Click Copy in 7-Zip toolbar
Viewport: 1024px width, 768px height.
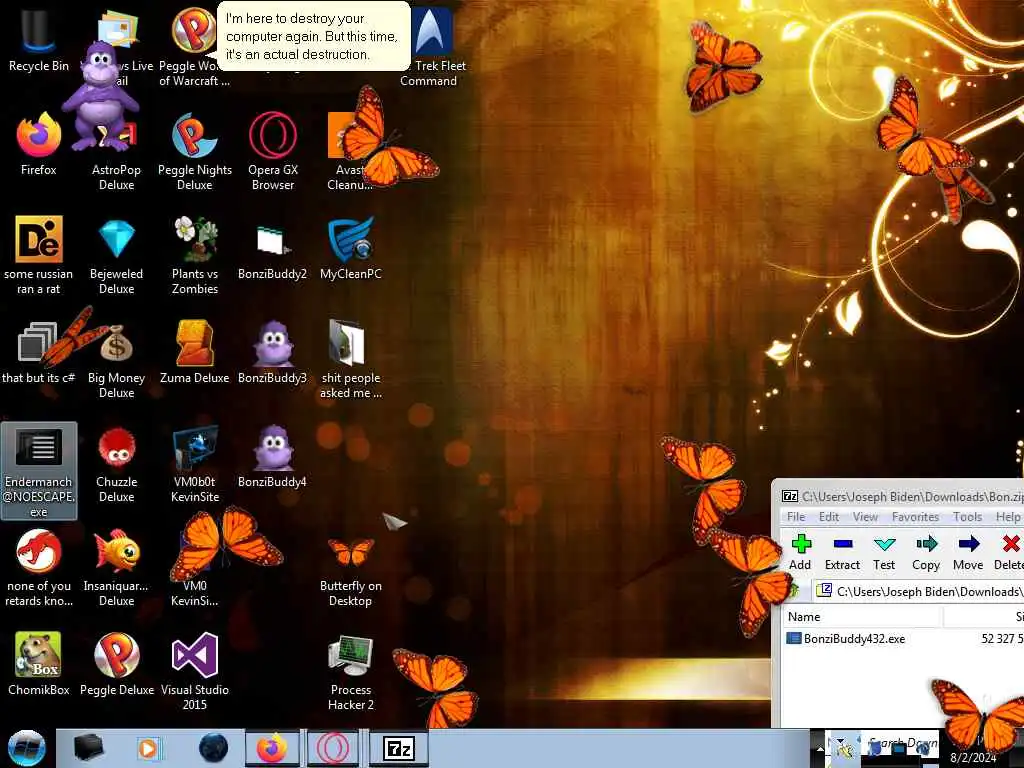(926, 552)
